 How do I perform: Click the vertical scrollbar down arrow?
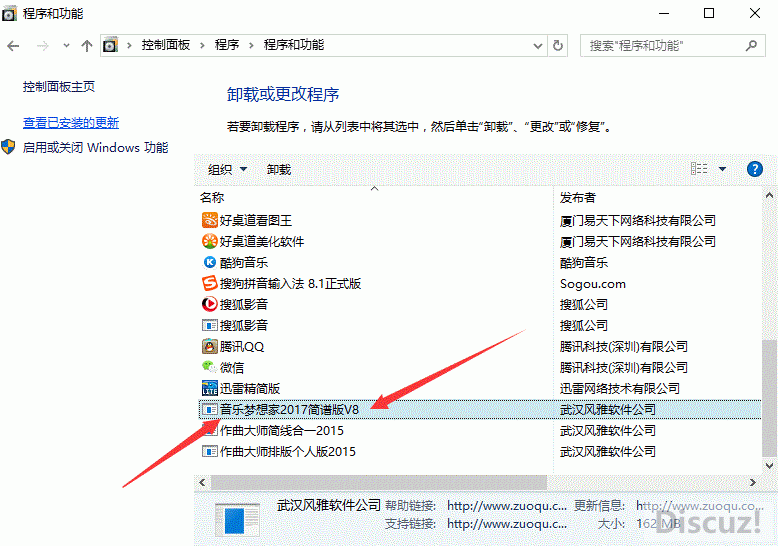point(769,466)
